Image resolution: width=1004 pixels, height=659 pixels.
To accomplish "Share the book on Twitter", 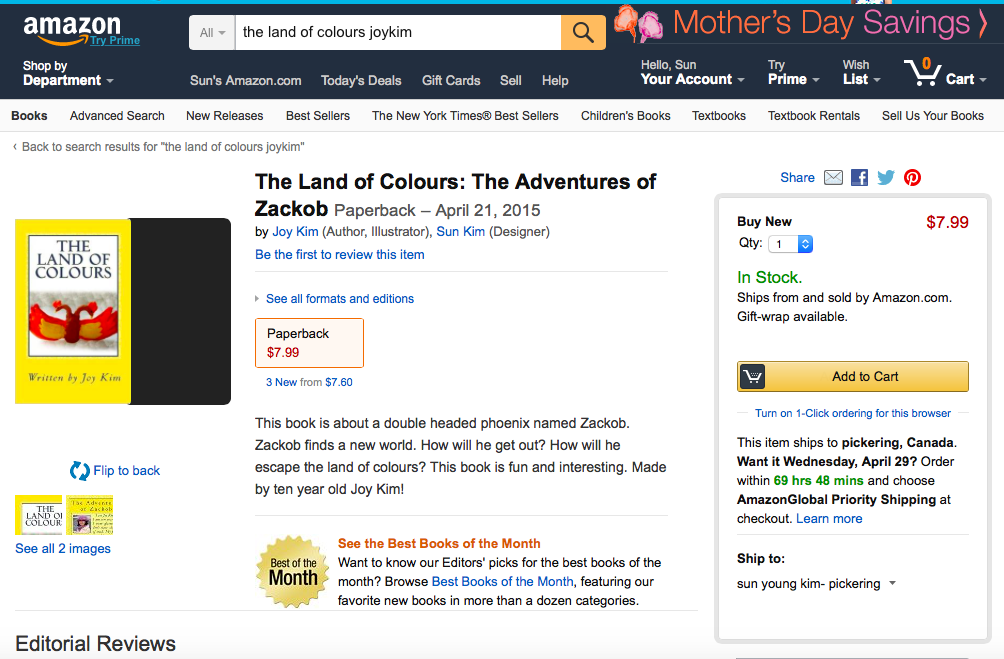I will [886, 178].
